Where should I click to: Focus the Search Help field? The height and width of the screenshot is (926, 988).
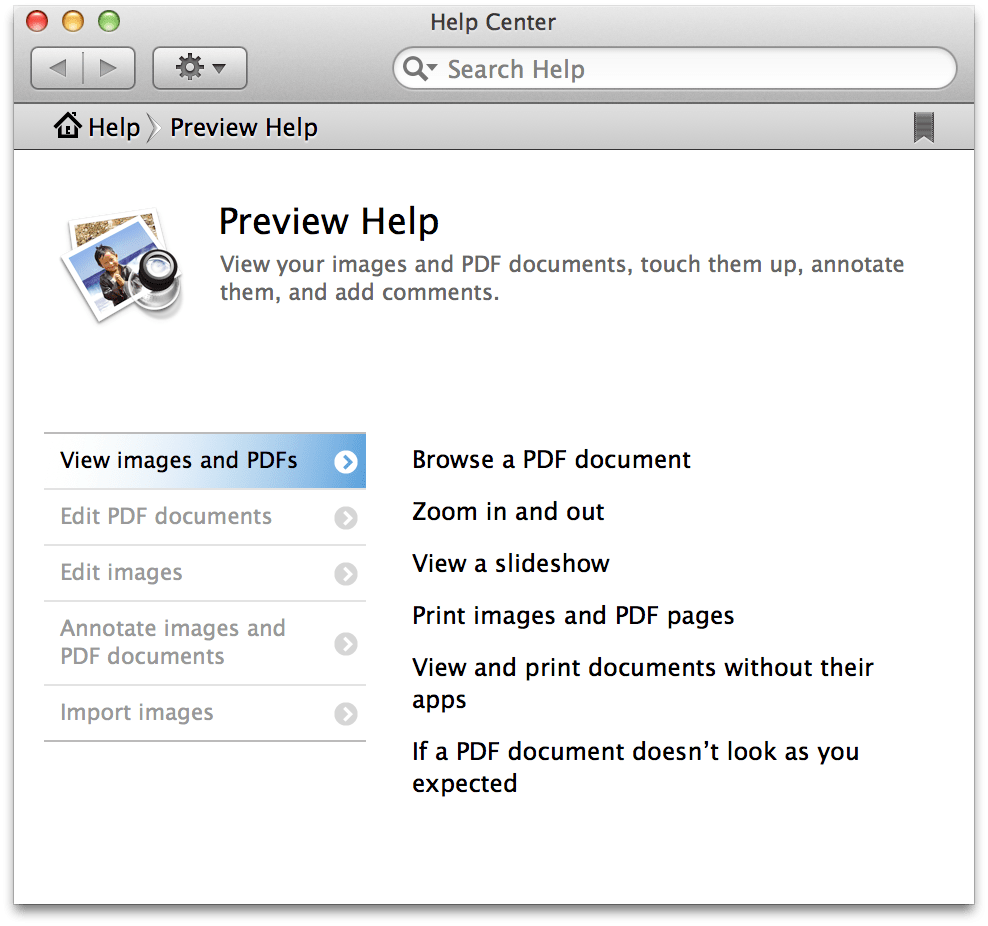point(674,68)
